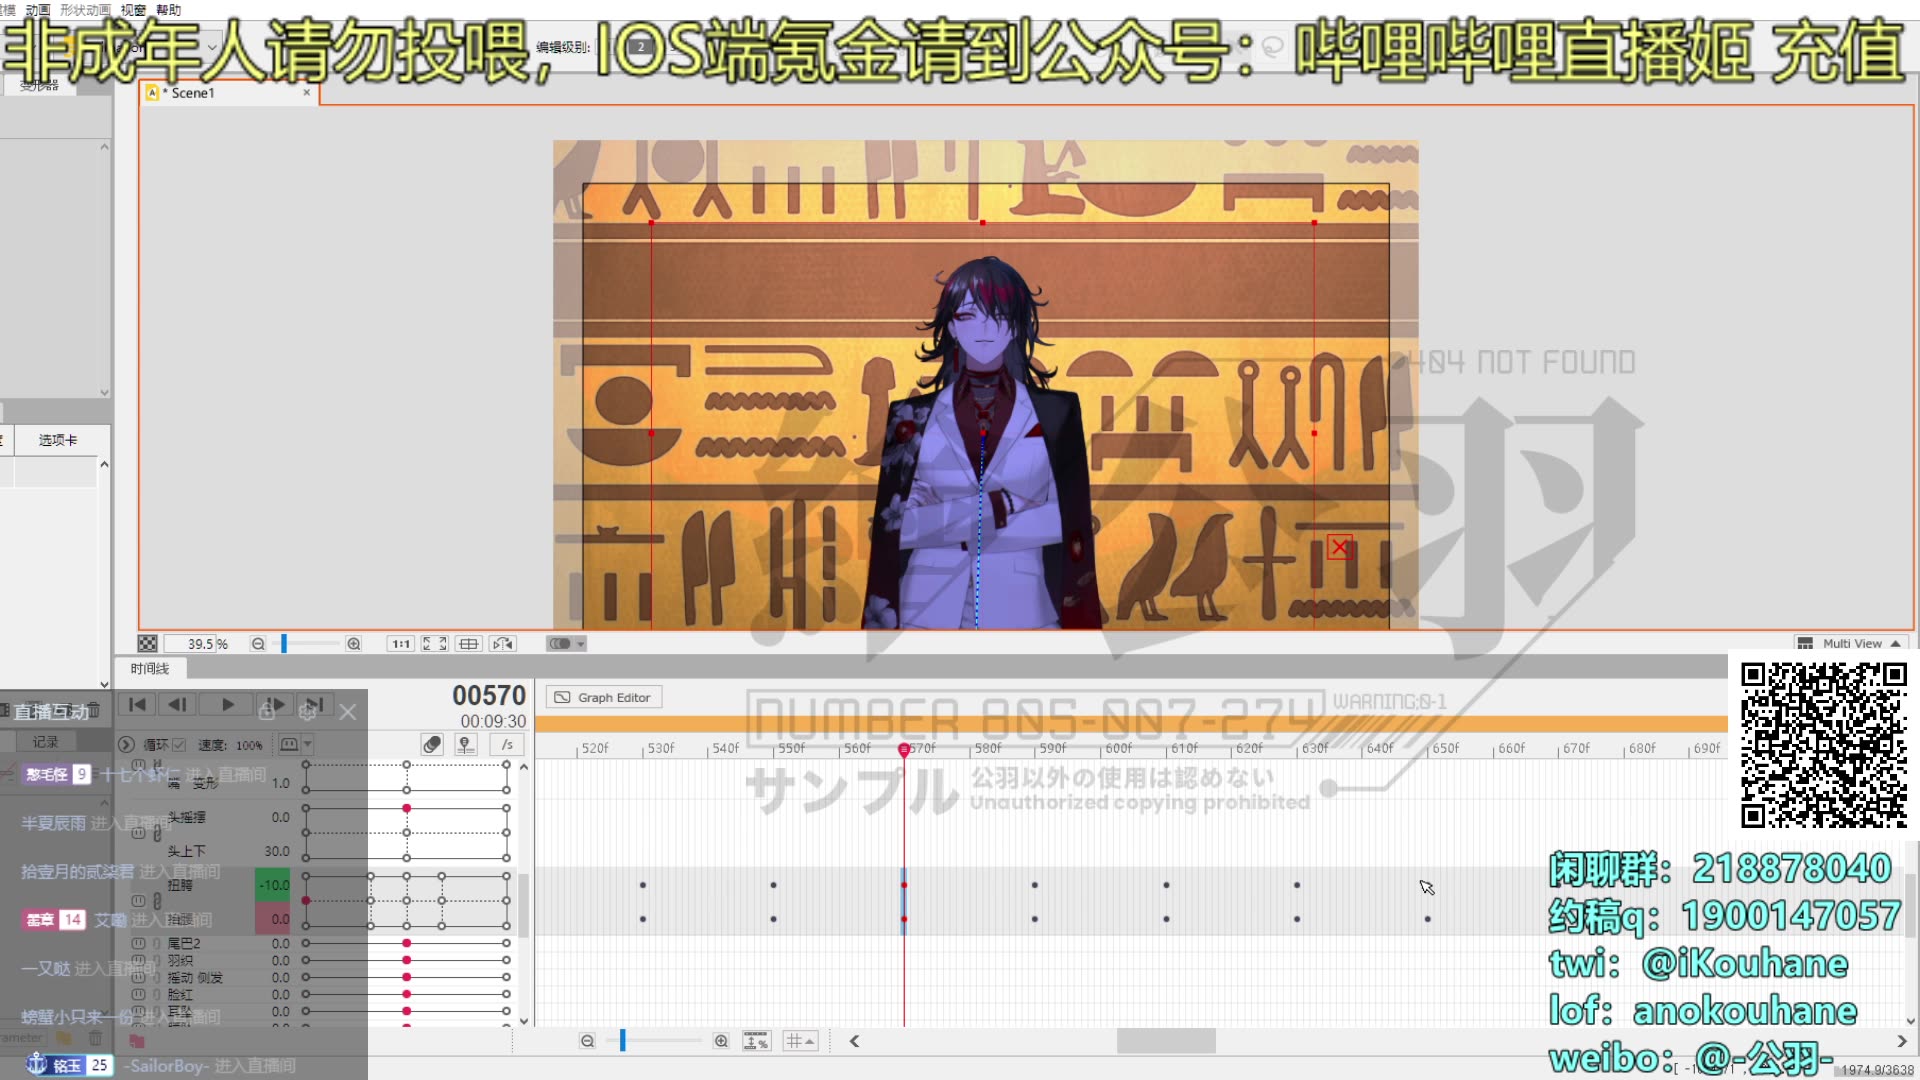Go to the right in the timeline
The image size is (1920, 1080).
tap(1902, 1041)
